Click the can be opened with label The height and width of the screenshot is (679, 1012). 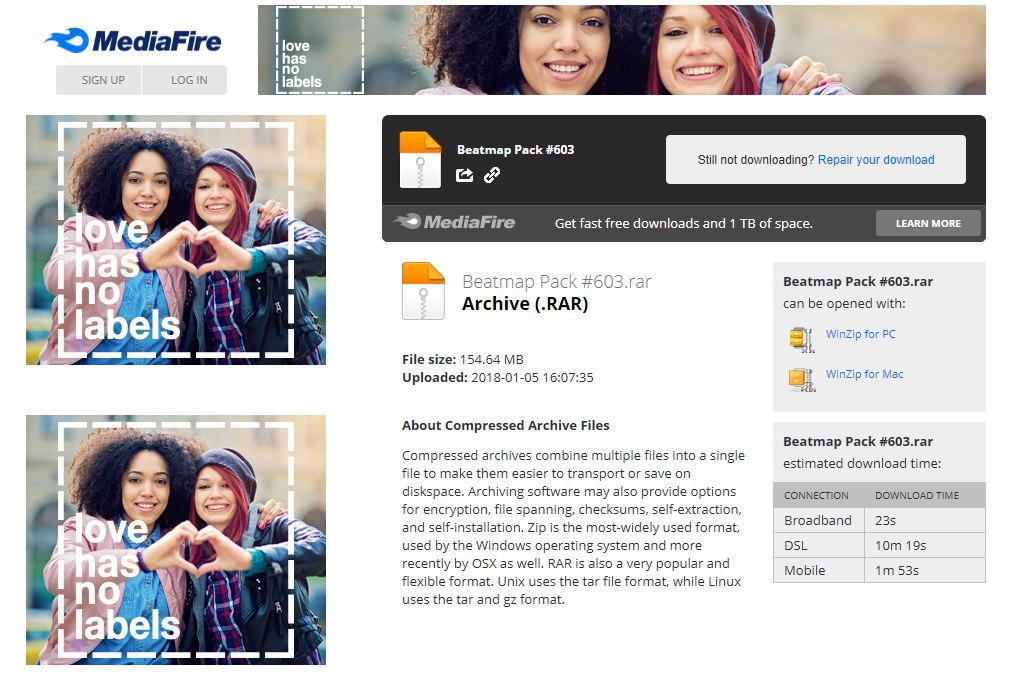click(x=844, y=303)
